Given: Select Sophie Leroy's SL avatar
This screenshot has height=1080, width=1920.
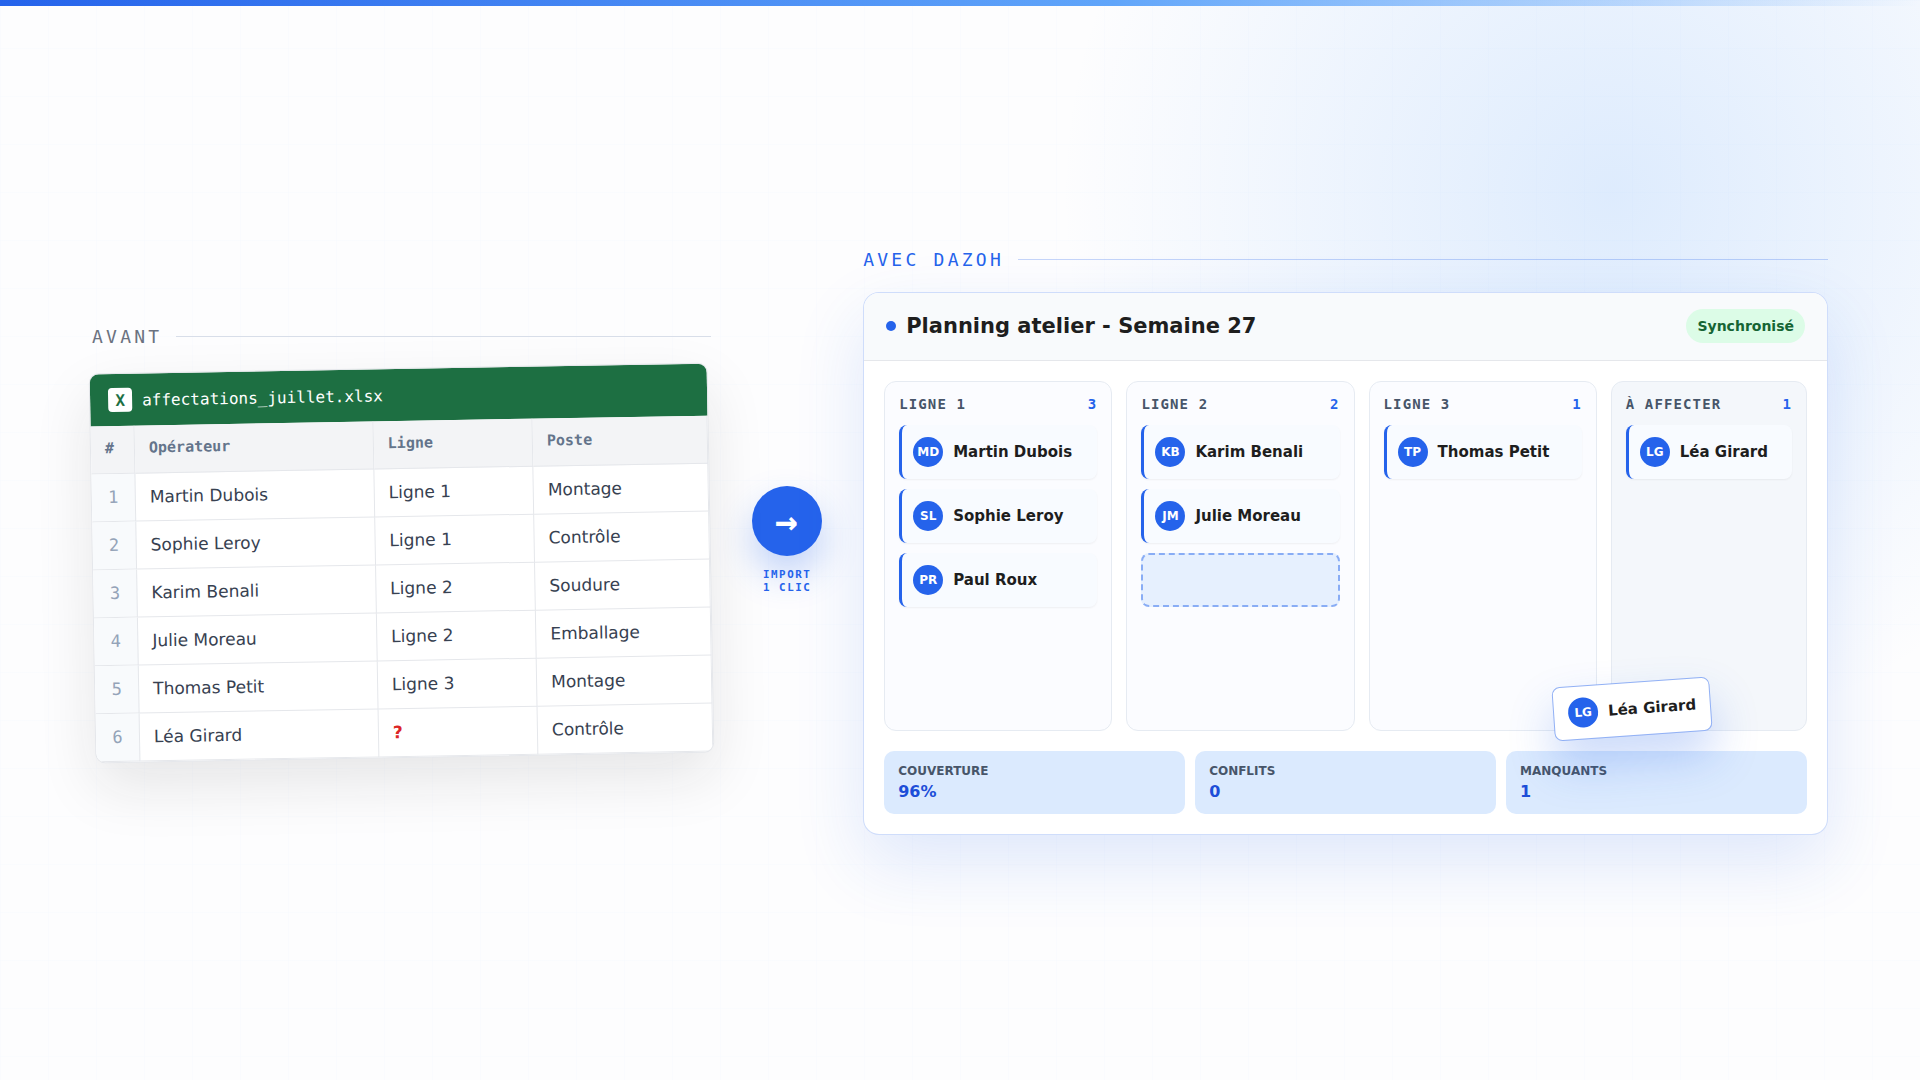Looking at the screenshot, I should point(928,516).
